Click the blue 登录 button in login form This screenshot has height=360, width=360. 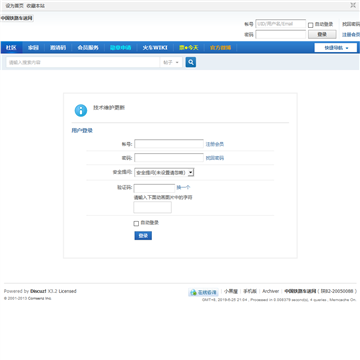point(143,236)
